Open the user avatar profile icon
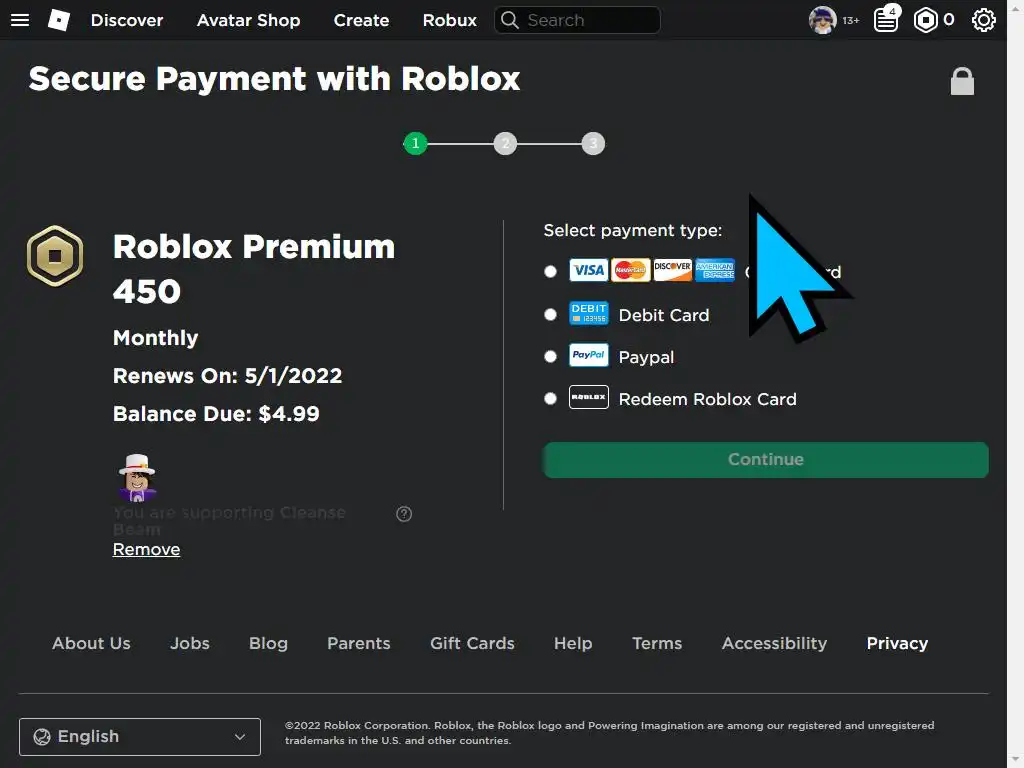Screen dimensions: 1024x768 (822, 20)
